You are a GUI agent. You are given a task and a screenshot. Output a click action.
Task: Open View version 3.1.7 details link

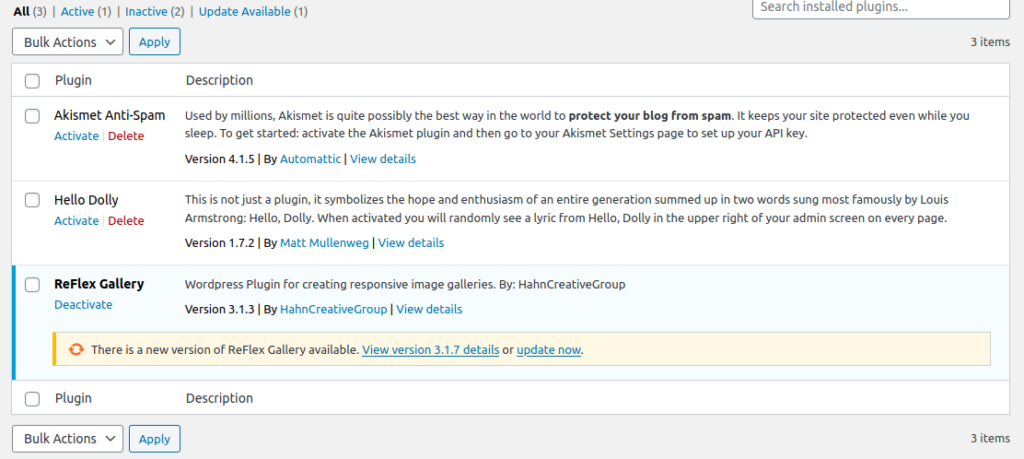[x=431, y=349]
